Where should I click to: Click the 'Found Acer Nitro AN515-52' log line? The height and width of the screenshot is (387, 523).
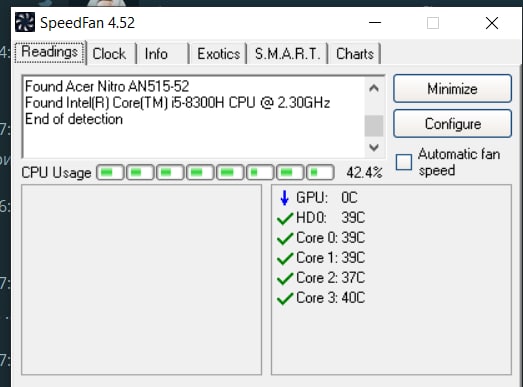pos(107,86)
